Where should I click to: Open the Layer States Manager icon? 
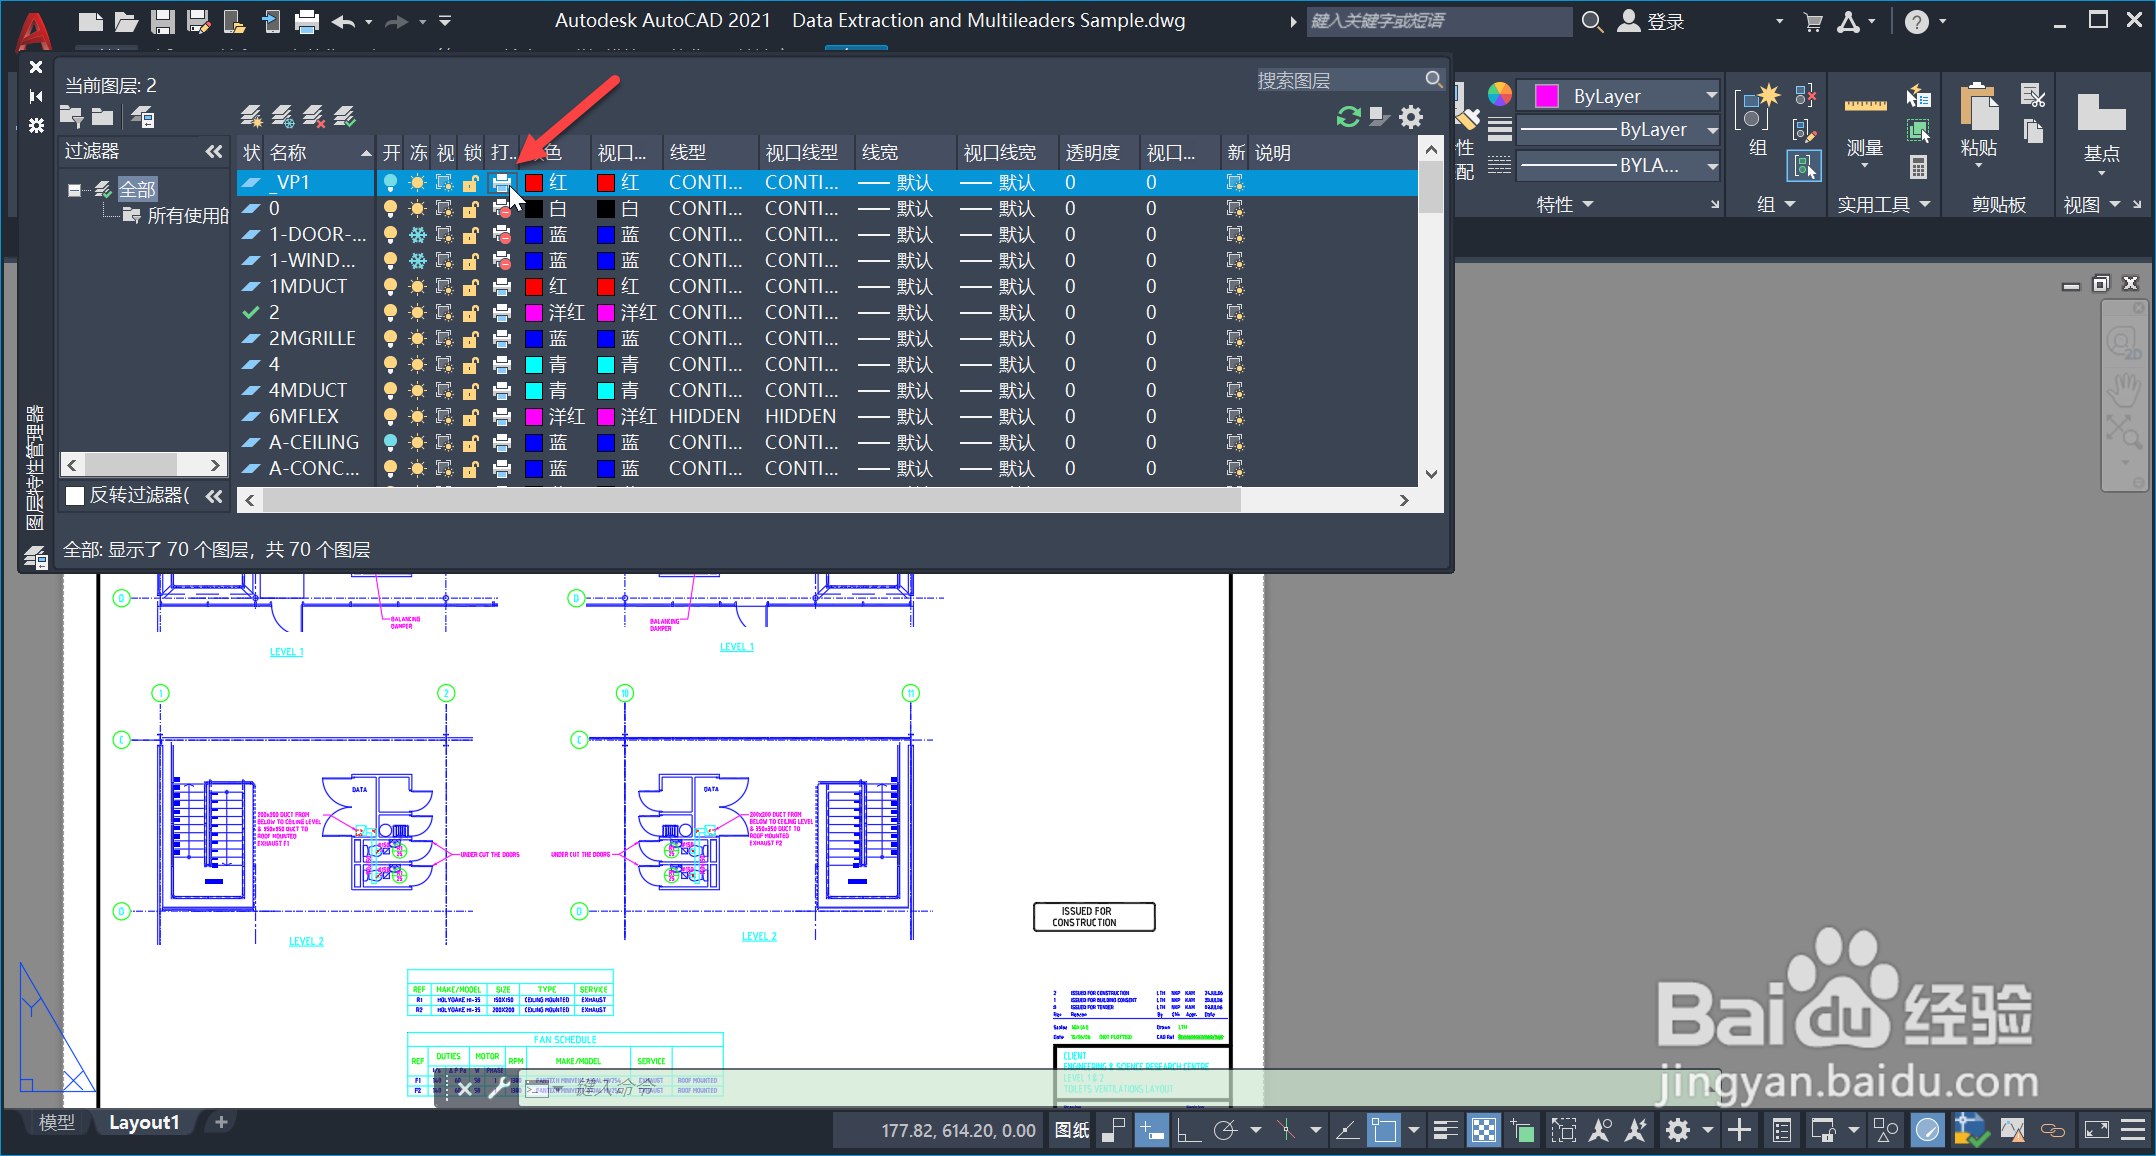click(x=143, y=117)
